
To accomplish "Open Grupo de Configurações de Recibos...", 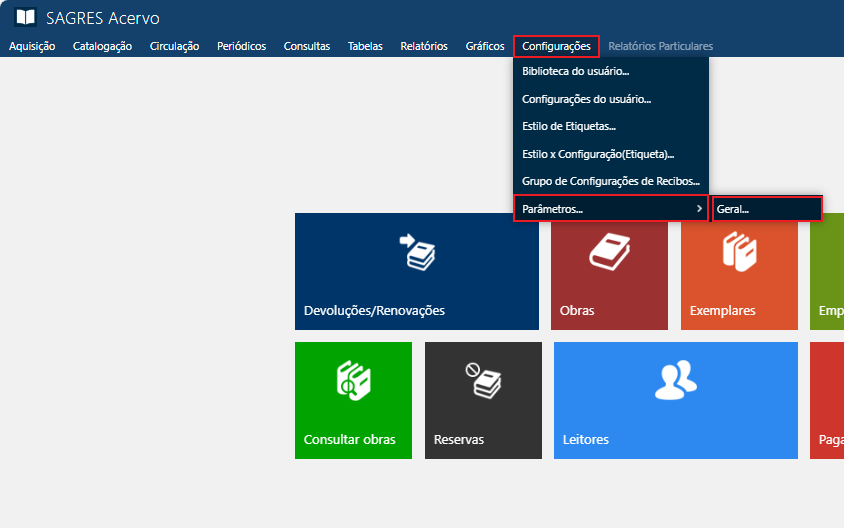I will tap(610, 181).
